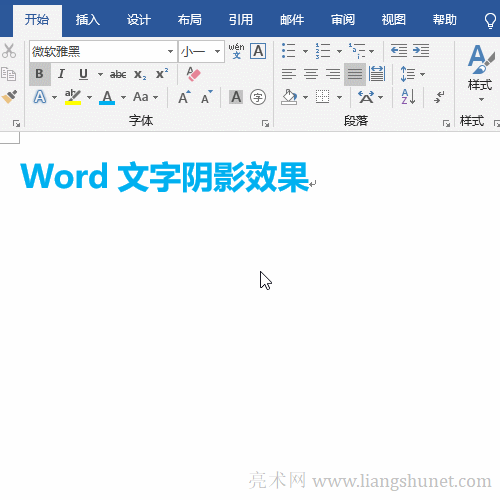
Task: Switch to the 布局 tab
Action: 190,20
